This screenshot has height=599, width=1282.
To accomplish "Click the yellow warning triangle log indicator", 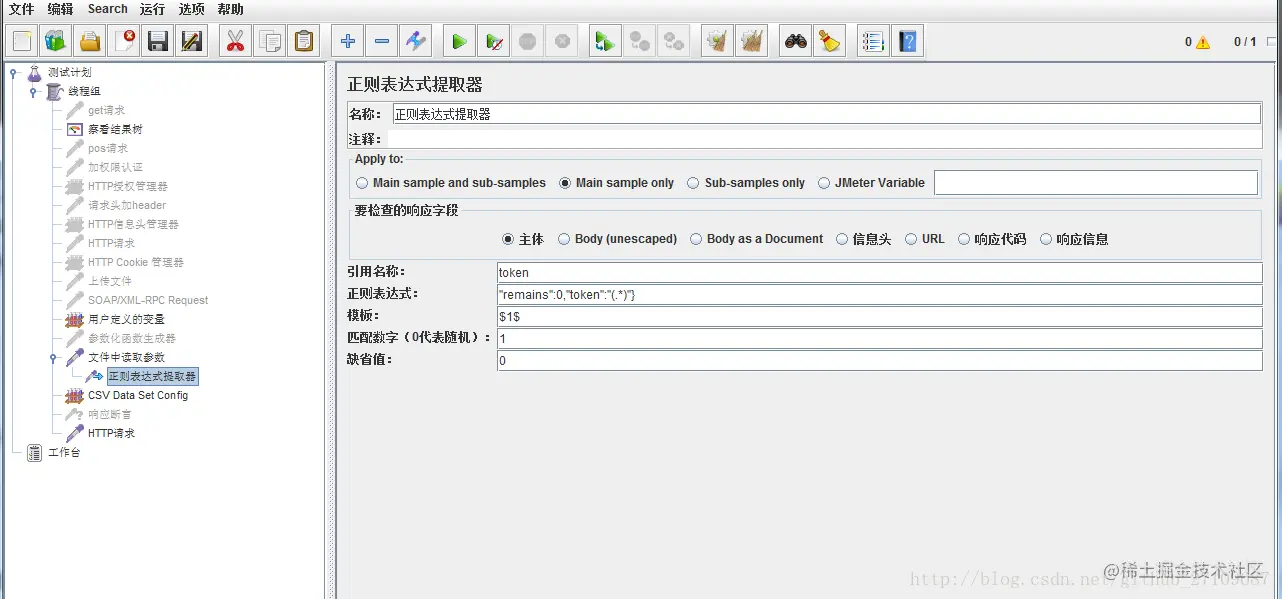I will tap(1202, 42).
